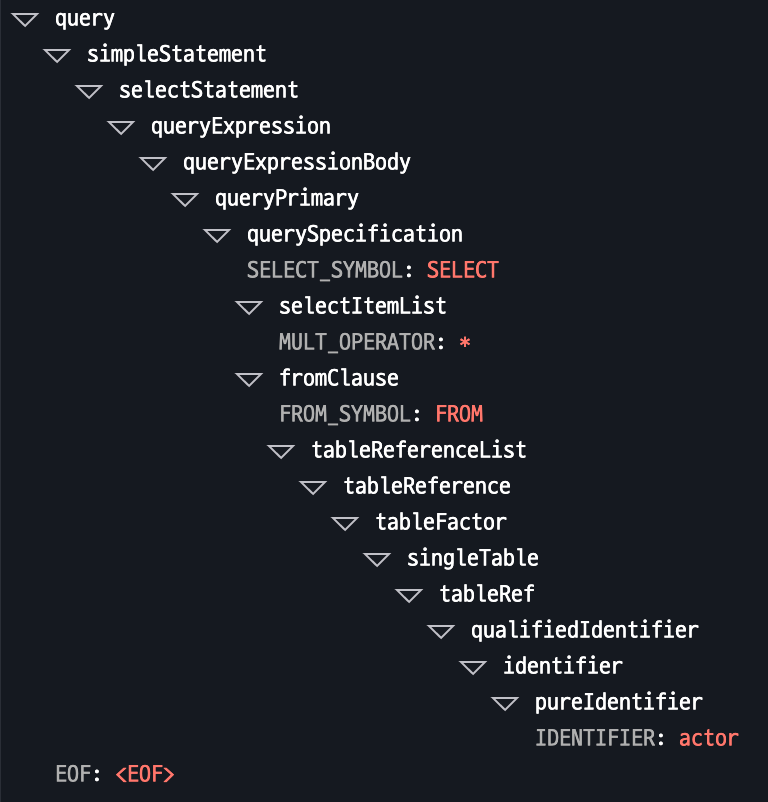Collapse the queryExpressionBody triangle
The width and height of the screenshot is (768, 802).
tap(154, 163)
